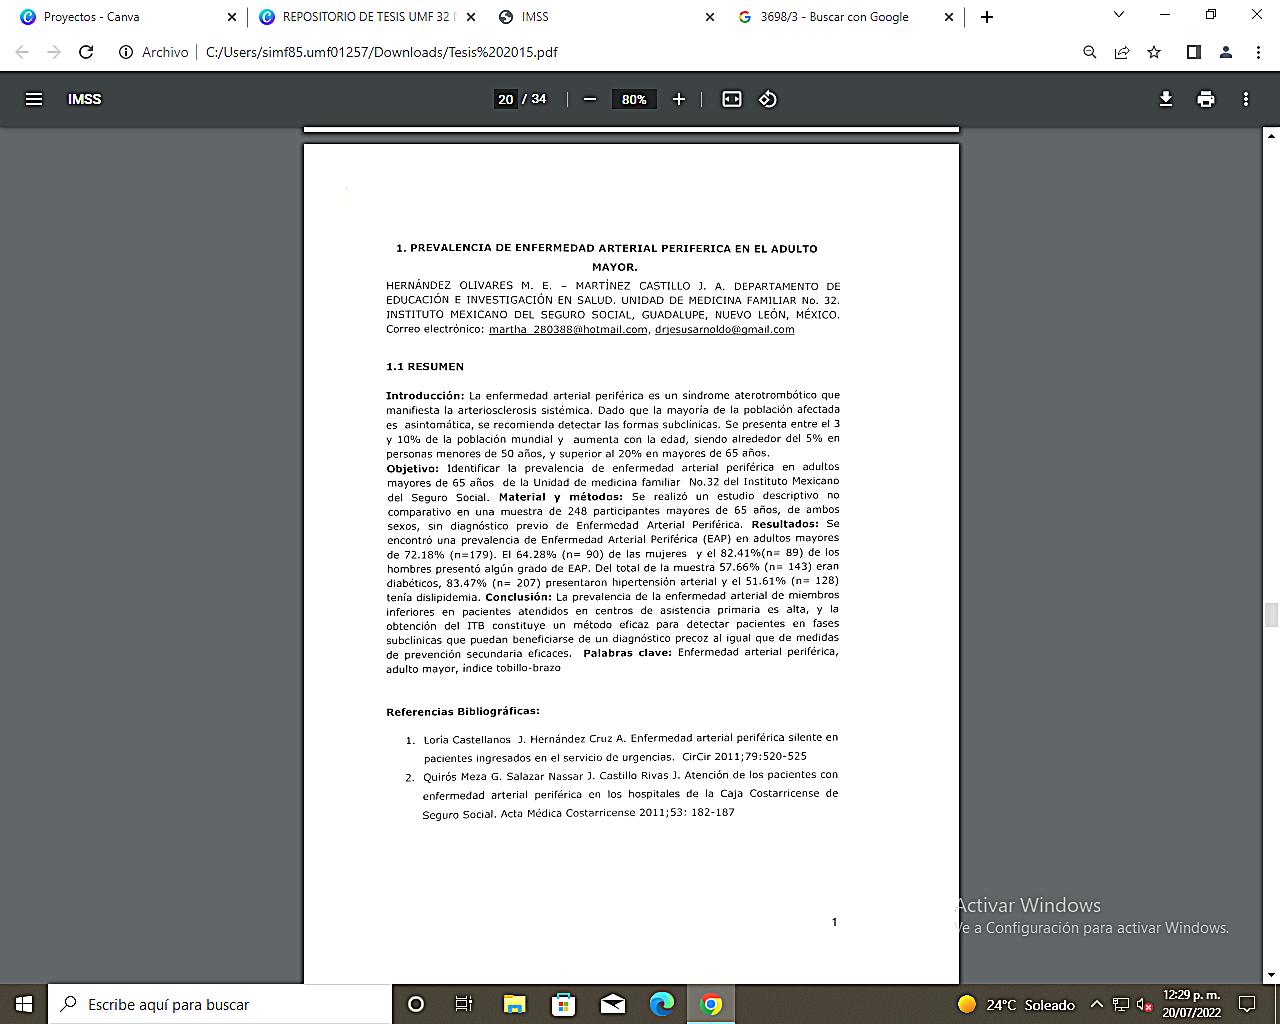Open PDF viewer more actions menu

click(x=1246, y=99)
